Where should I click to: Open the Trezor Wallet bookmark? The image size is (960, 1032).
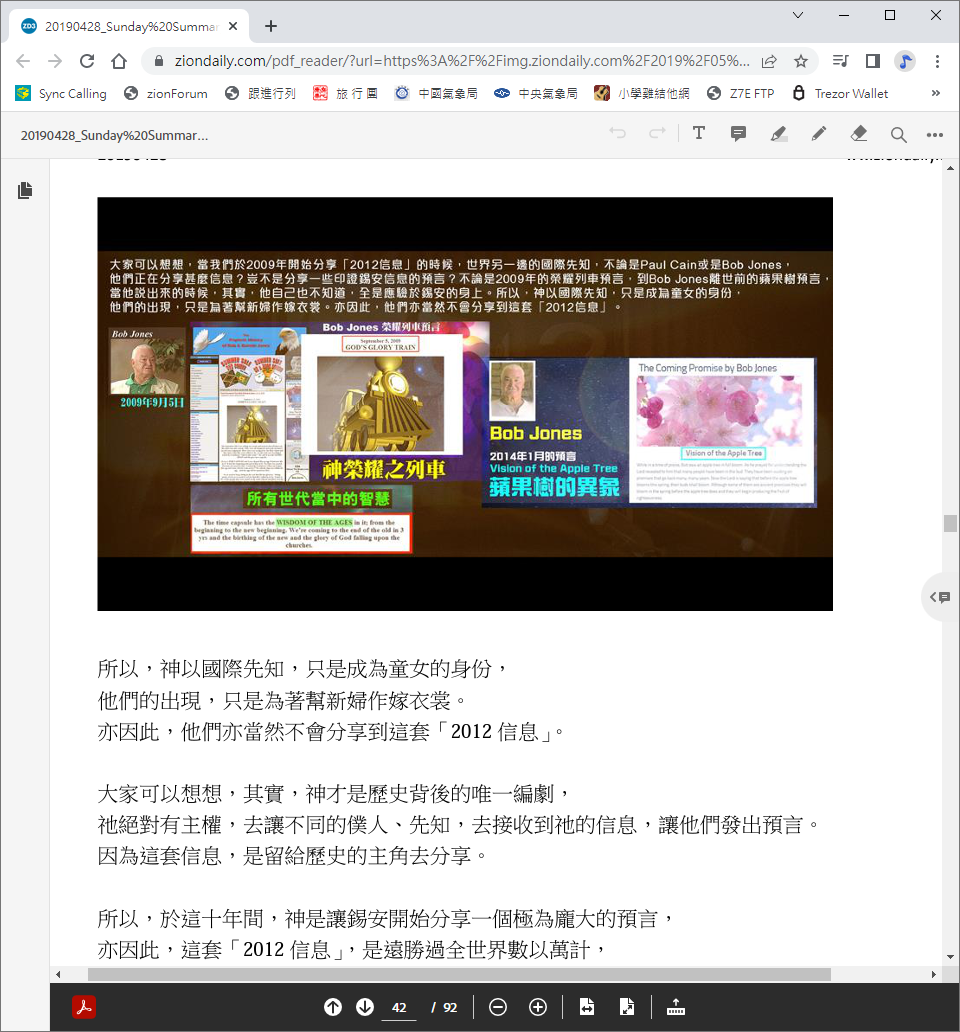(840, 93)
